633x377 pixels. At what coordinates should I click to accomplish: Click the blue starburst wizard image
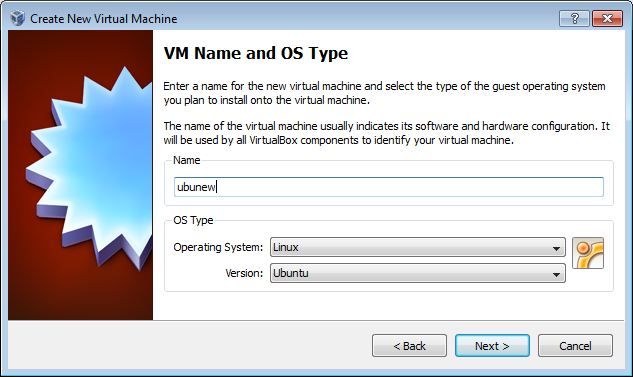coord(89,168)
